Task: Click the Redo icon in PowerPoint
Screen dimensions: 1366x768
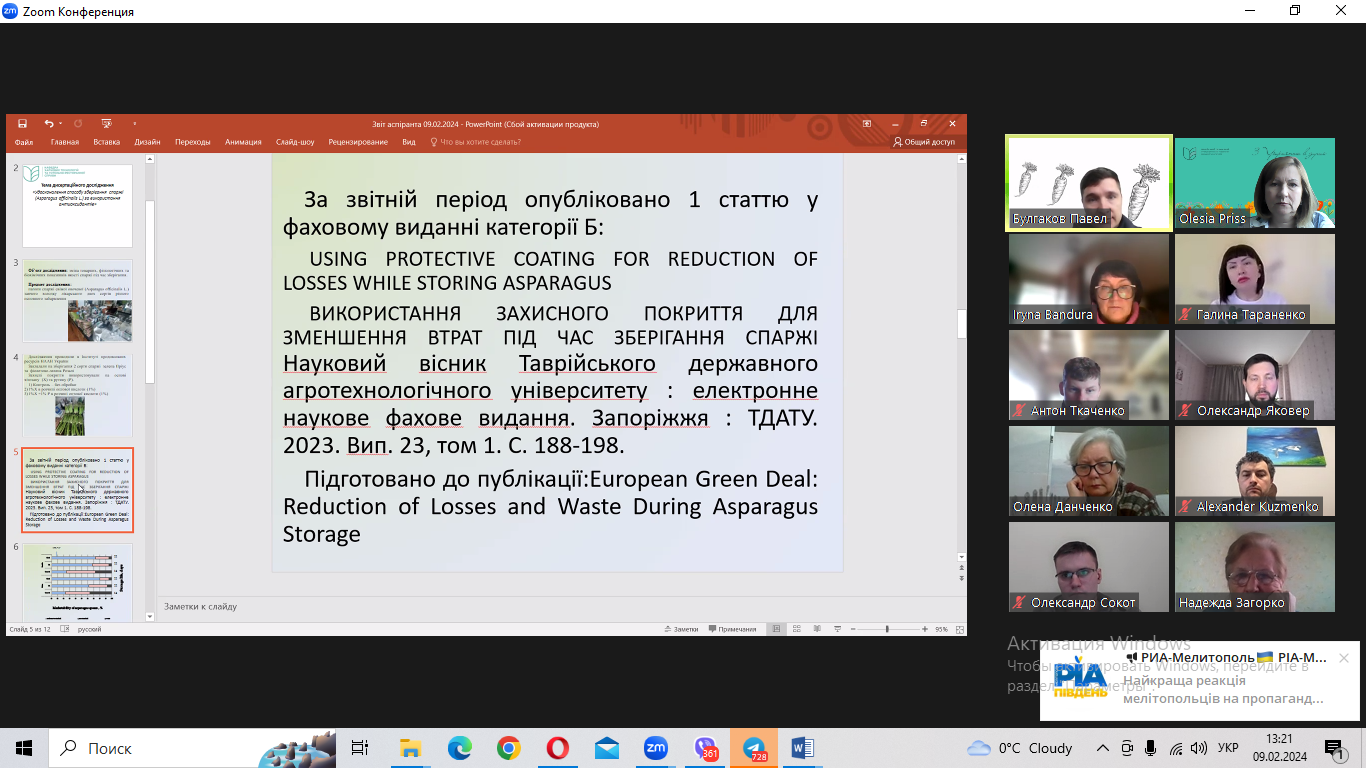Action: tap(78, 124)
